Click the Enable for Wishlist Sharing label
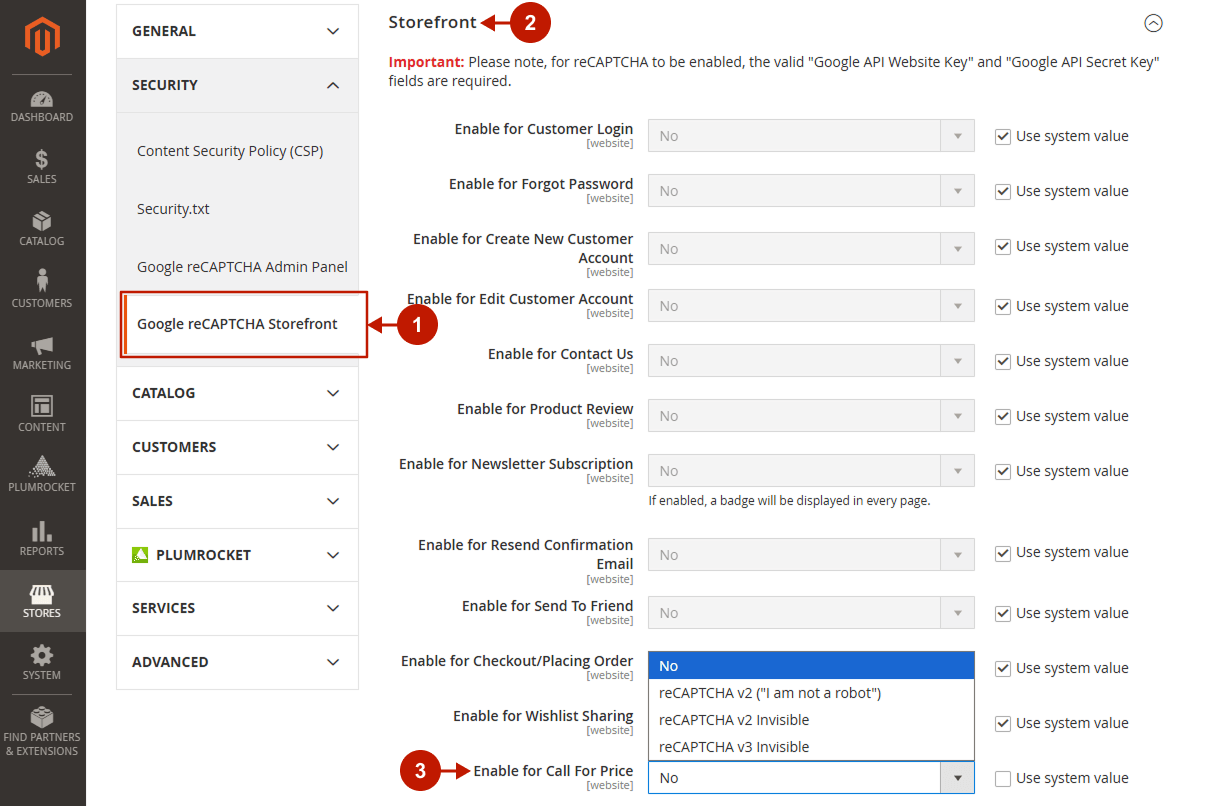Viewport: 1206px width, 806px height. (x=543, y=715)
